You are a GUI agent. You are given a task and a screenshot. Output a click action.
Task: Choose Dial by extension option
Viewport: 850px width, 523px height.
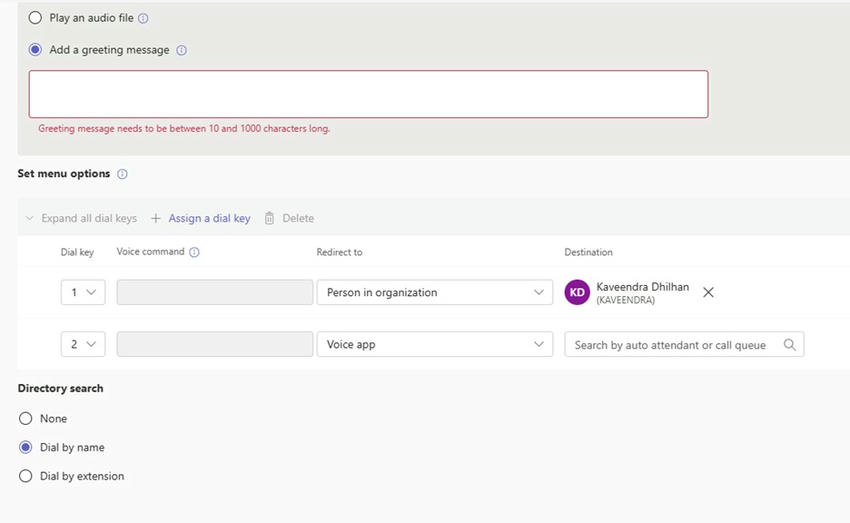pos(26,477)
